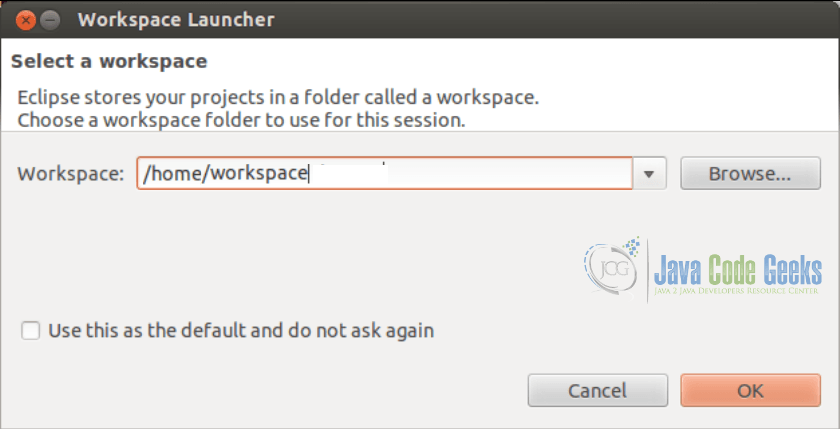
Task: Minimize the Workspace Launcher window
Action: [50, 20]
